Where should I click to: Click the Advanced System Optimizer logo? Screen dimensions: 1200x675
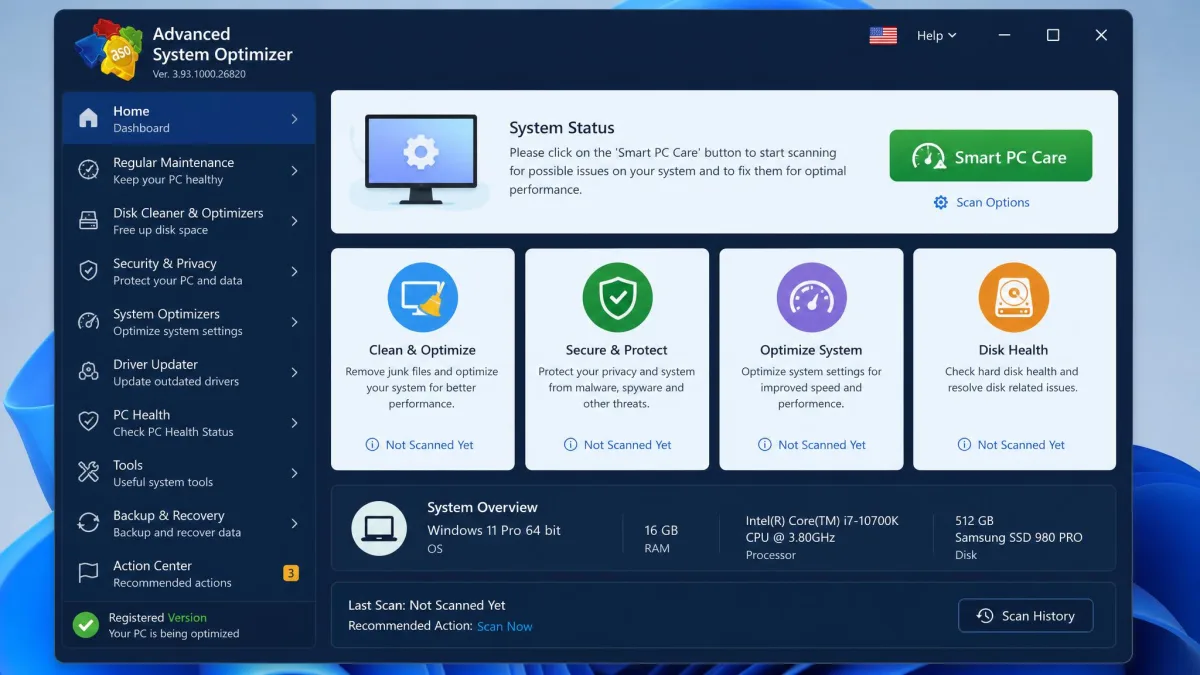109,50
